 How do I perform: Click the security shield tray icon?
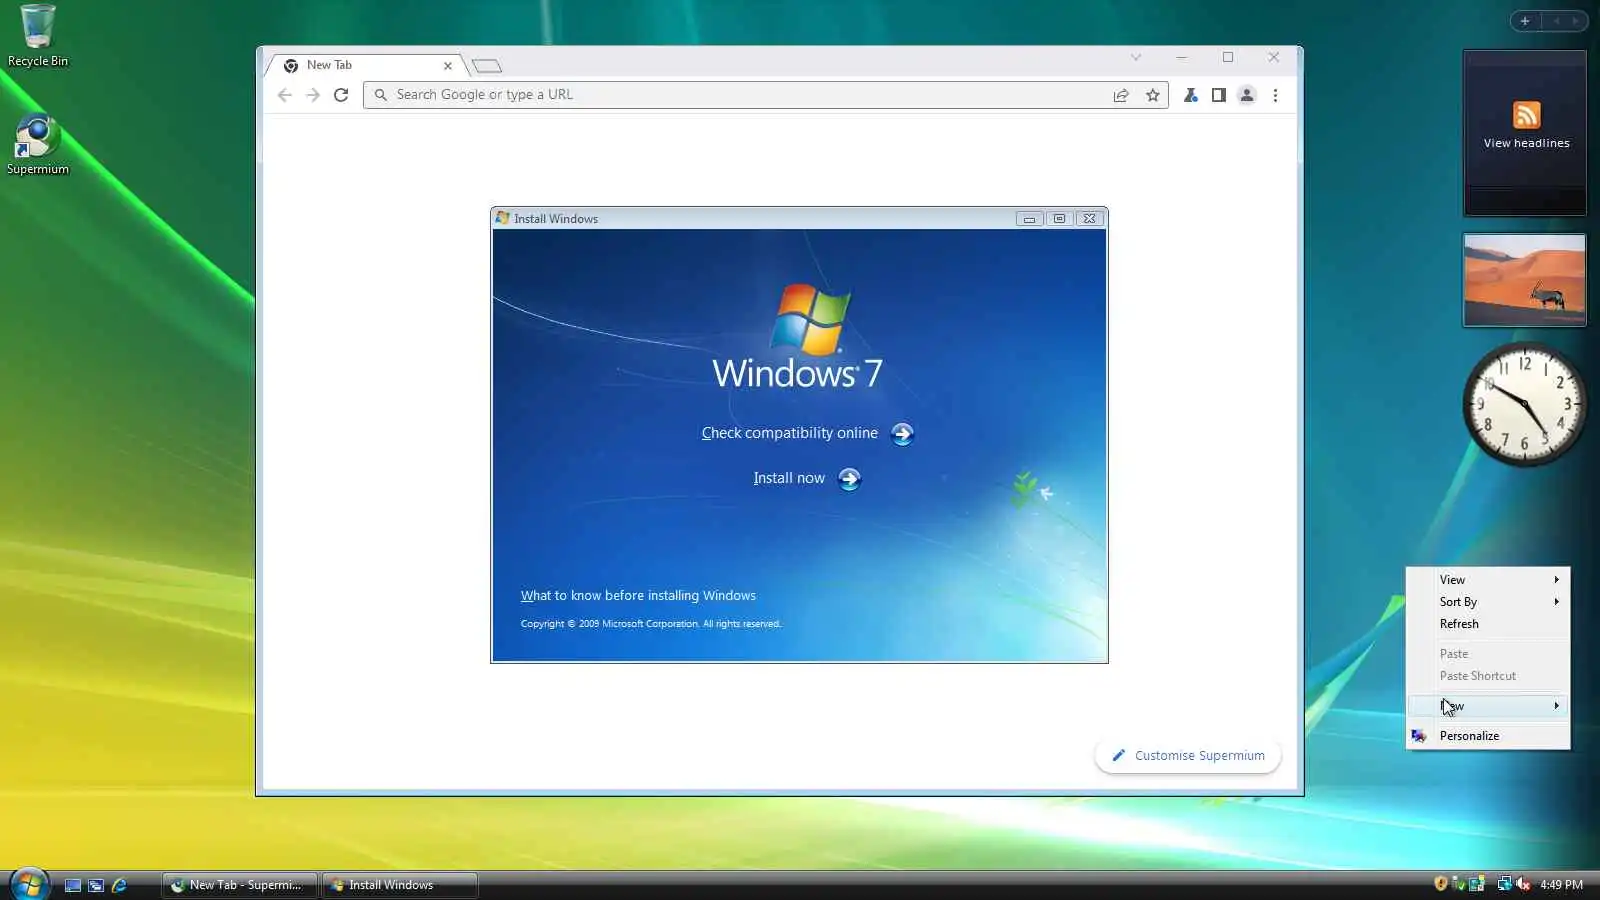click(1441, 883)
